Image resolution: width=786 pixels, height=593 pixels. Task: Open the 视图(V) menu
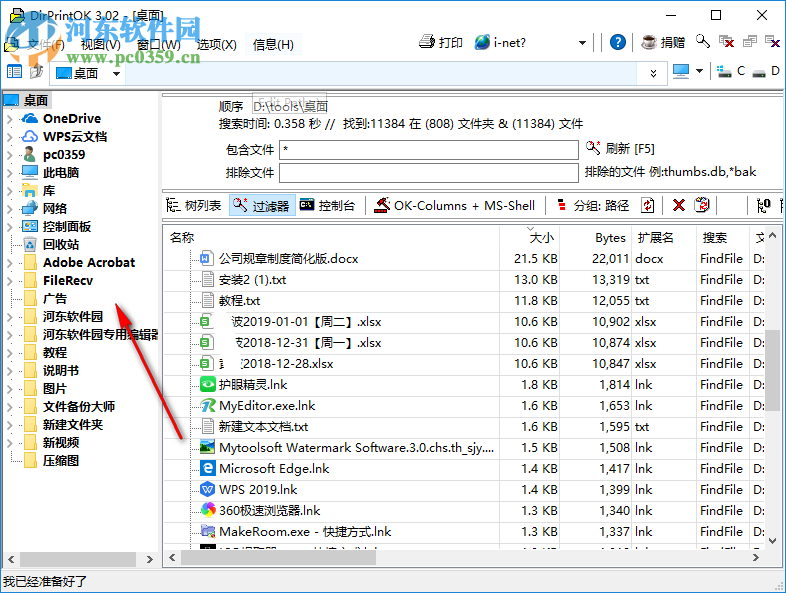(101, 45)
